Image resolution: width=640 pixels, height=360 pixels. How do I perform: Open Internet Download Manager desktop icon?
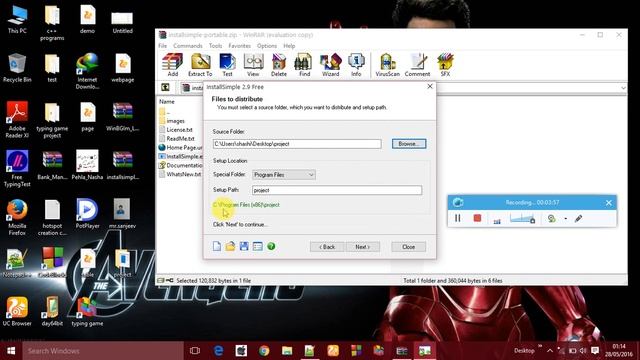pyautogui.click(x=87, y=71)
